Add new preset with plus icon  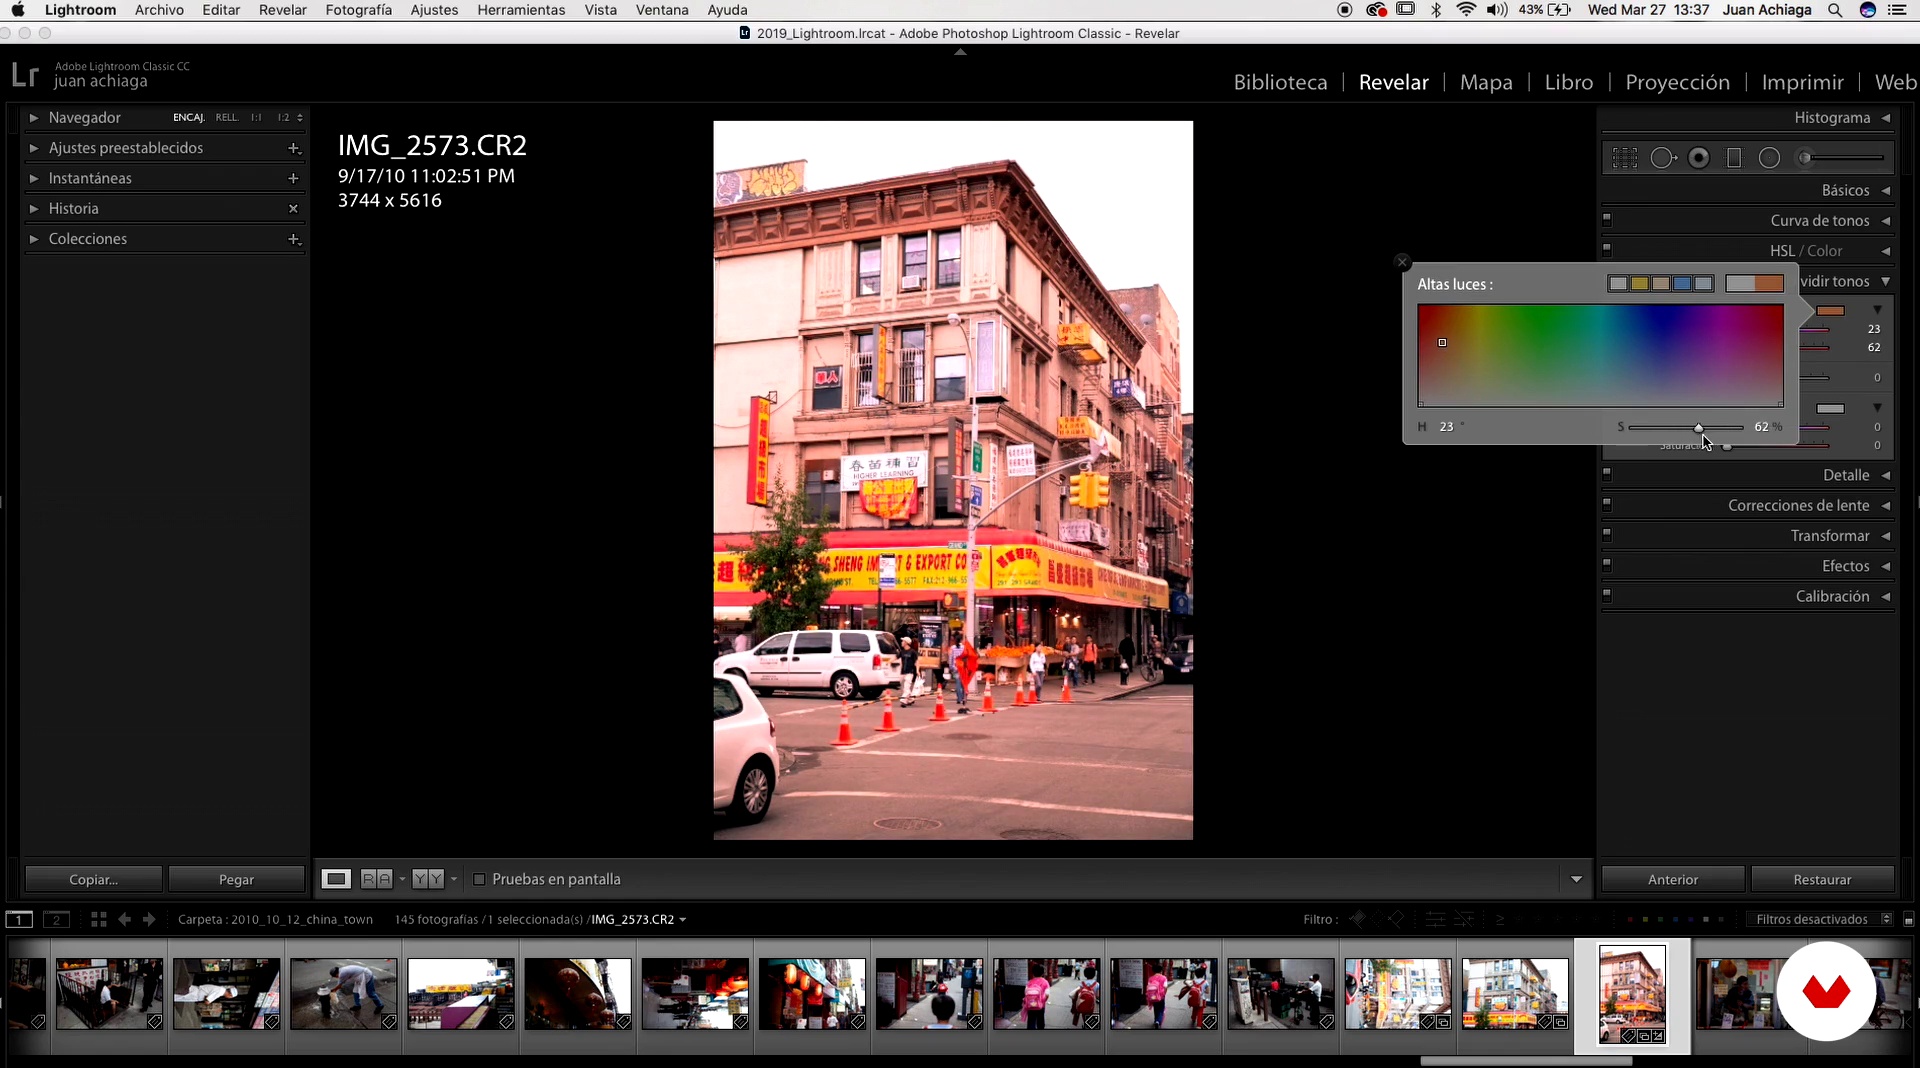pyautogui.click(x=293, y=148)
